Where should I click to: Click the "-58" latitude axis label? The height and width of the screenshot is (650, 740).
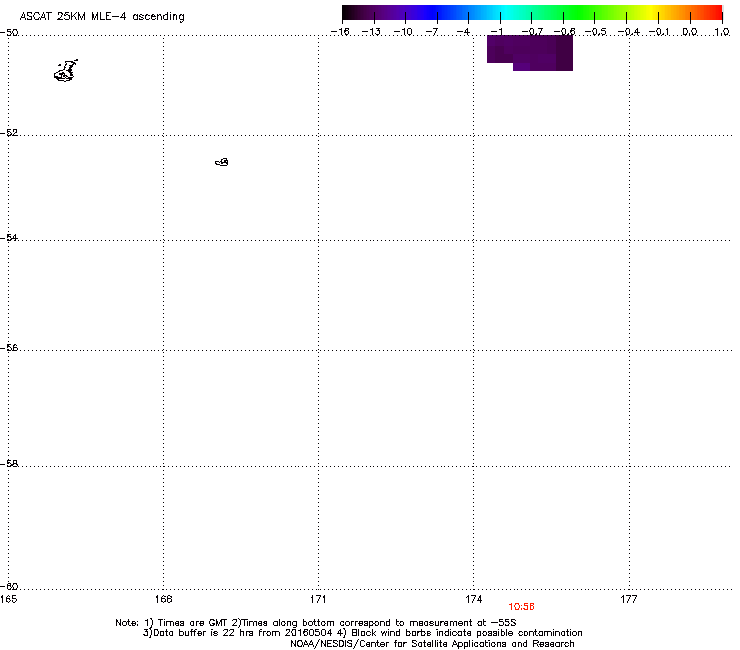[9, 464]
